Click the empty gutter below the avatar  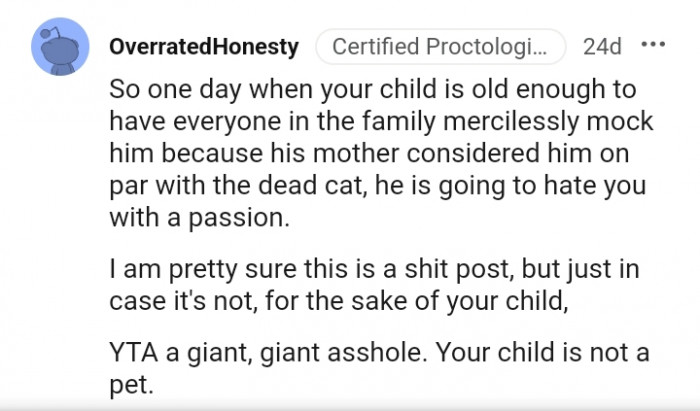[60, 232]
